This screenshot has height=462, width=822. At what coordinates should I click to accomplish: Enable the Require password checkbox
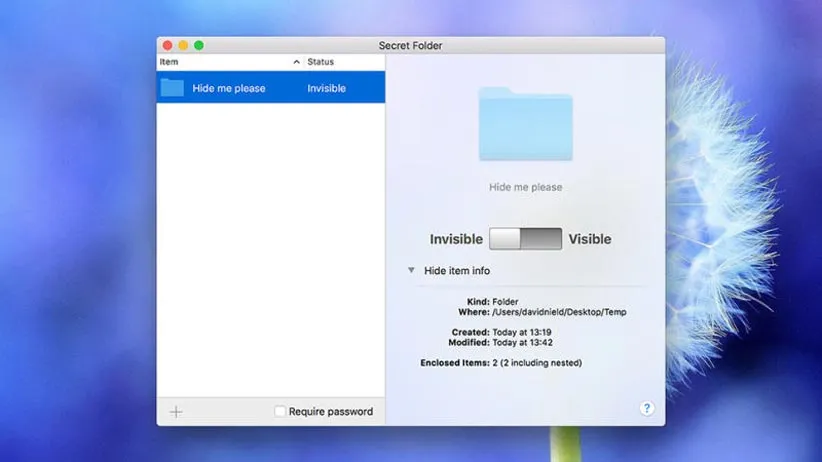(280, 411)
